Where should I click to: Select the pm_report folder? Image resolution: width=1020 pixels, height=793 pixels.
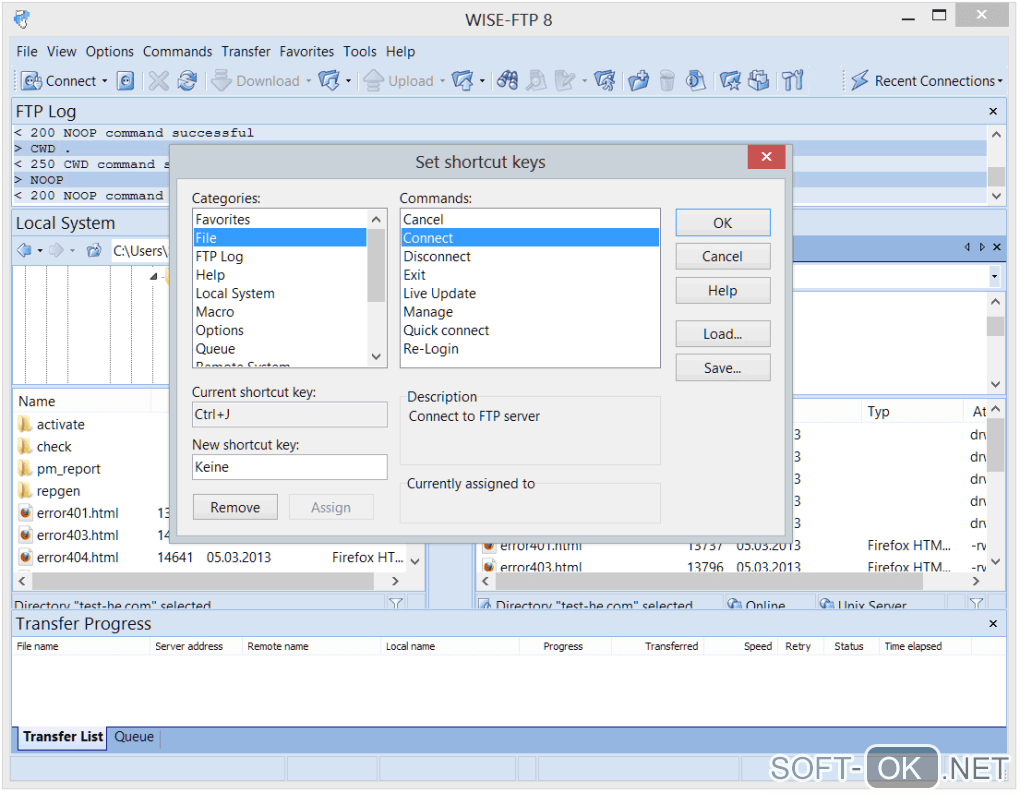point(59,469)
